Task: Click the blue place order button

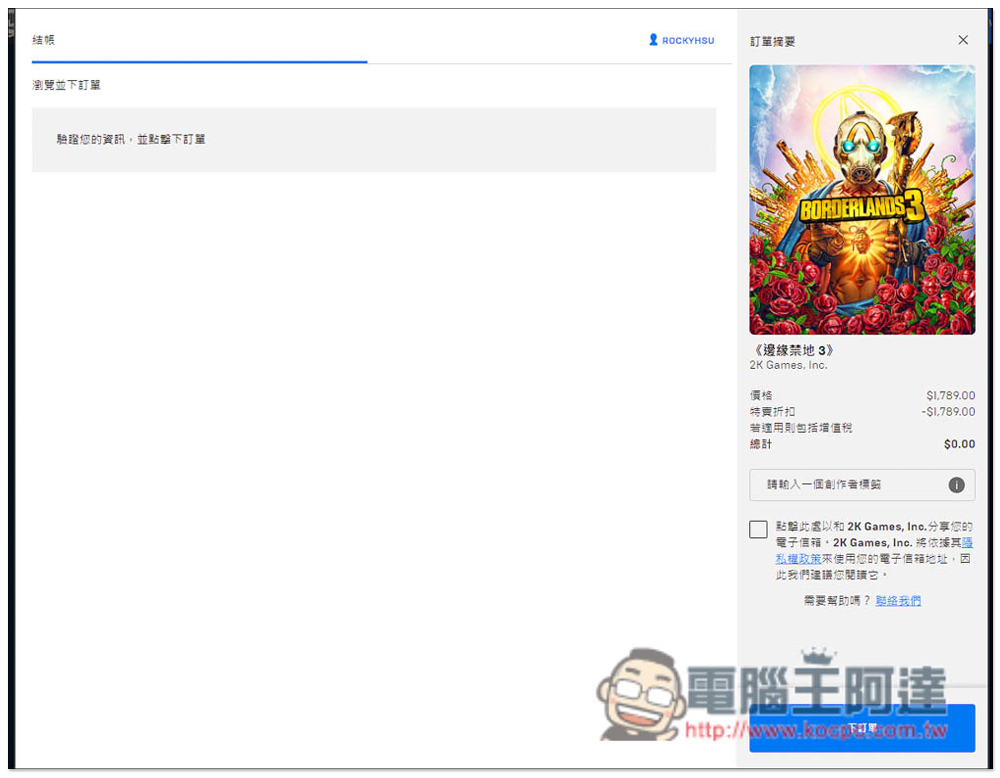Action: (862, 728)
